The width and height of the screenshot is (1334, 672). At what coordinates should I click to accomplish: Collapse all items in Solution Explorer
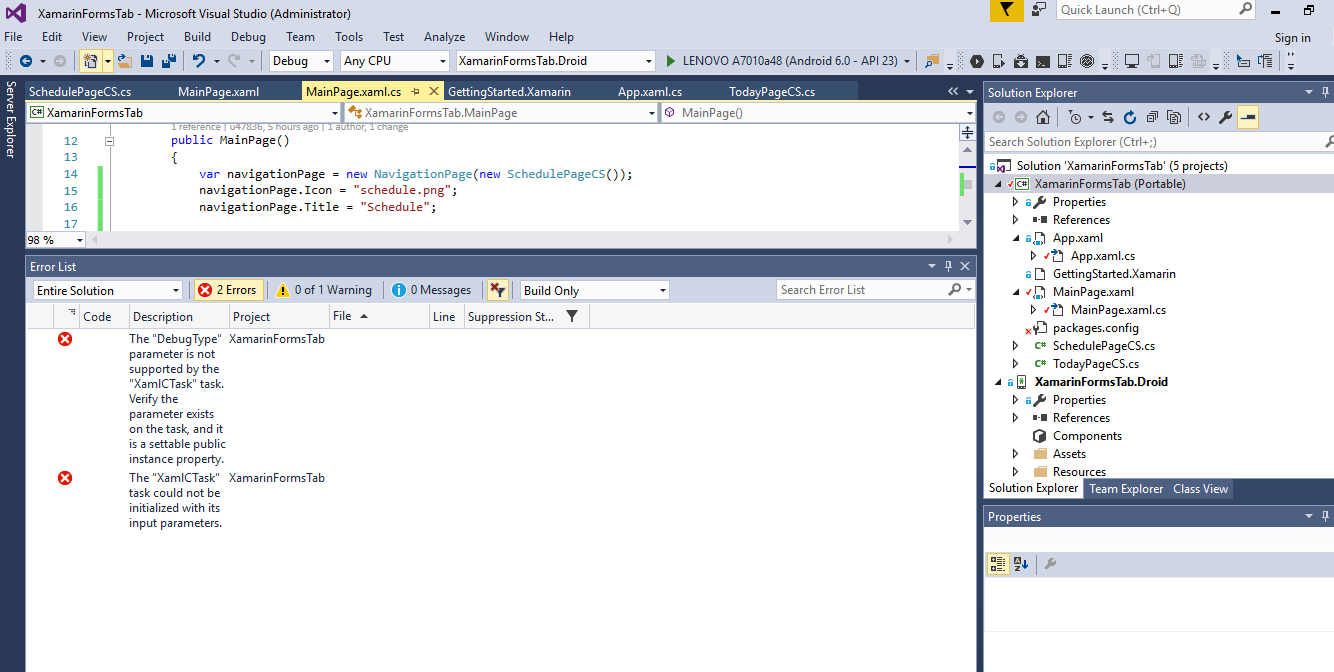point(1151,116)
